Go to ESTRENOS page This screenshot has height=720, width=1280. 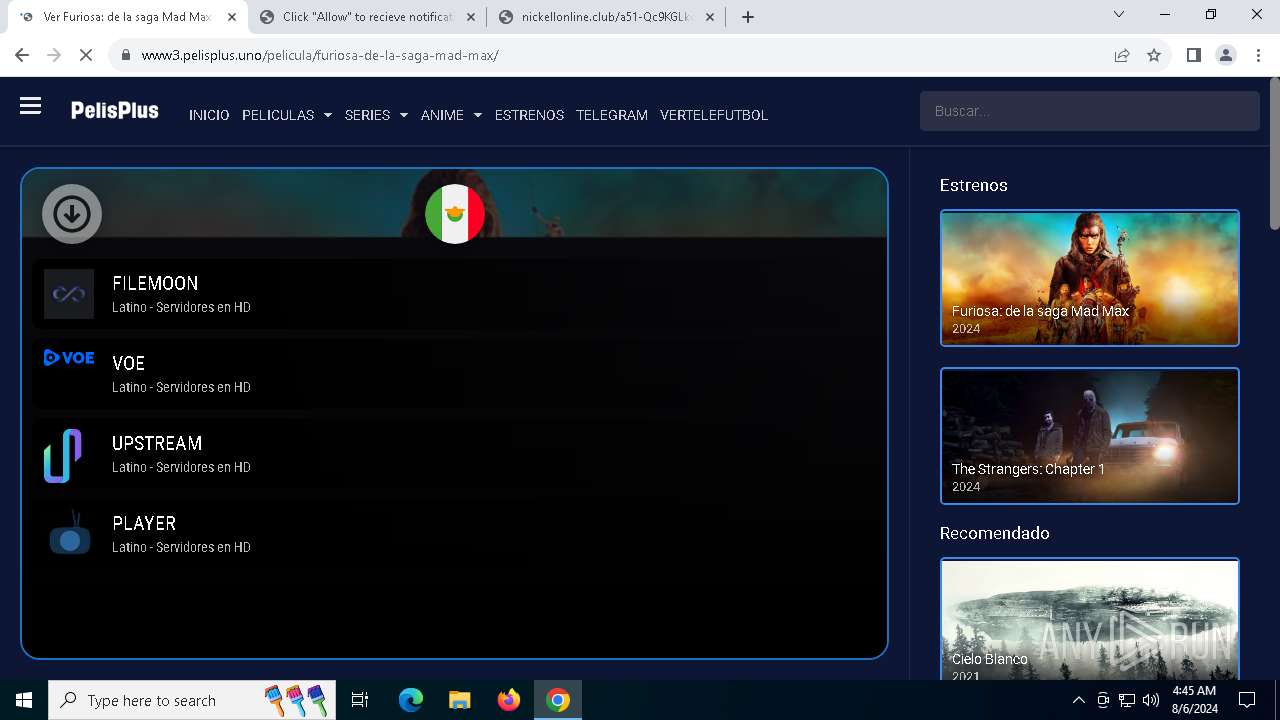coord(529,115)
